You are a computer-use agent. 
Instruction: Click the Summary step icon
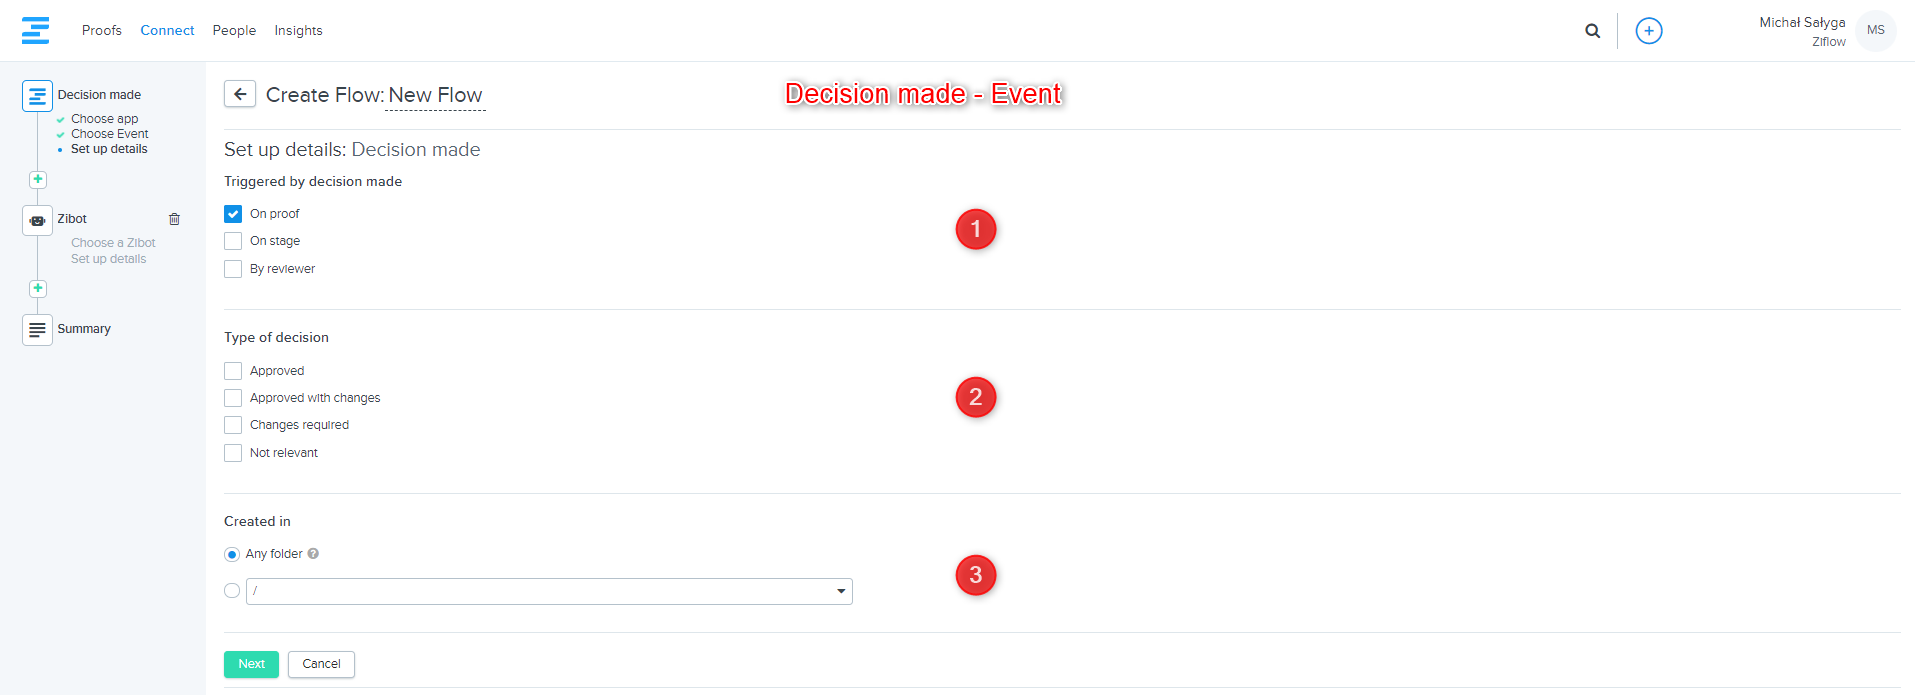tap(37, 329)
